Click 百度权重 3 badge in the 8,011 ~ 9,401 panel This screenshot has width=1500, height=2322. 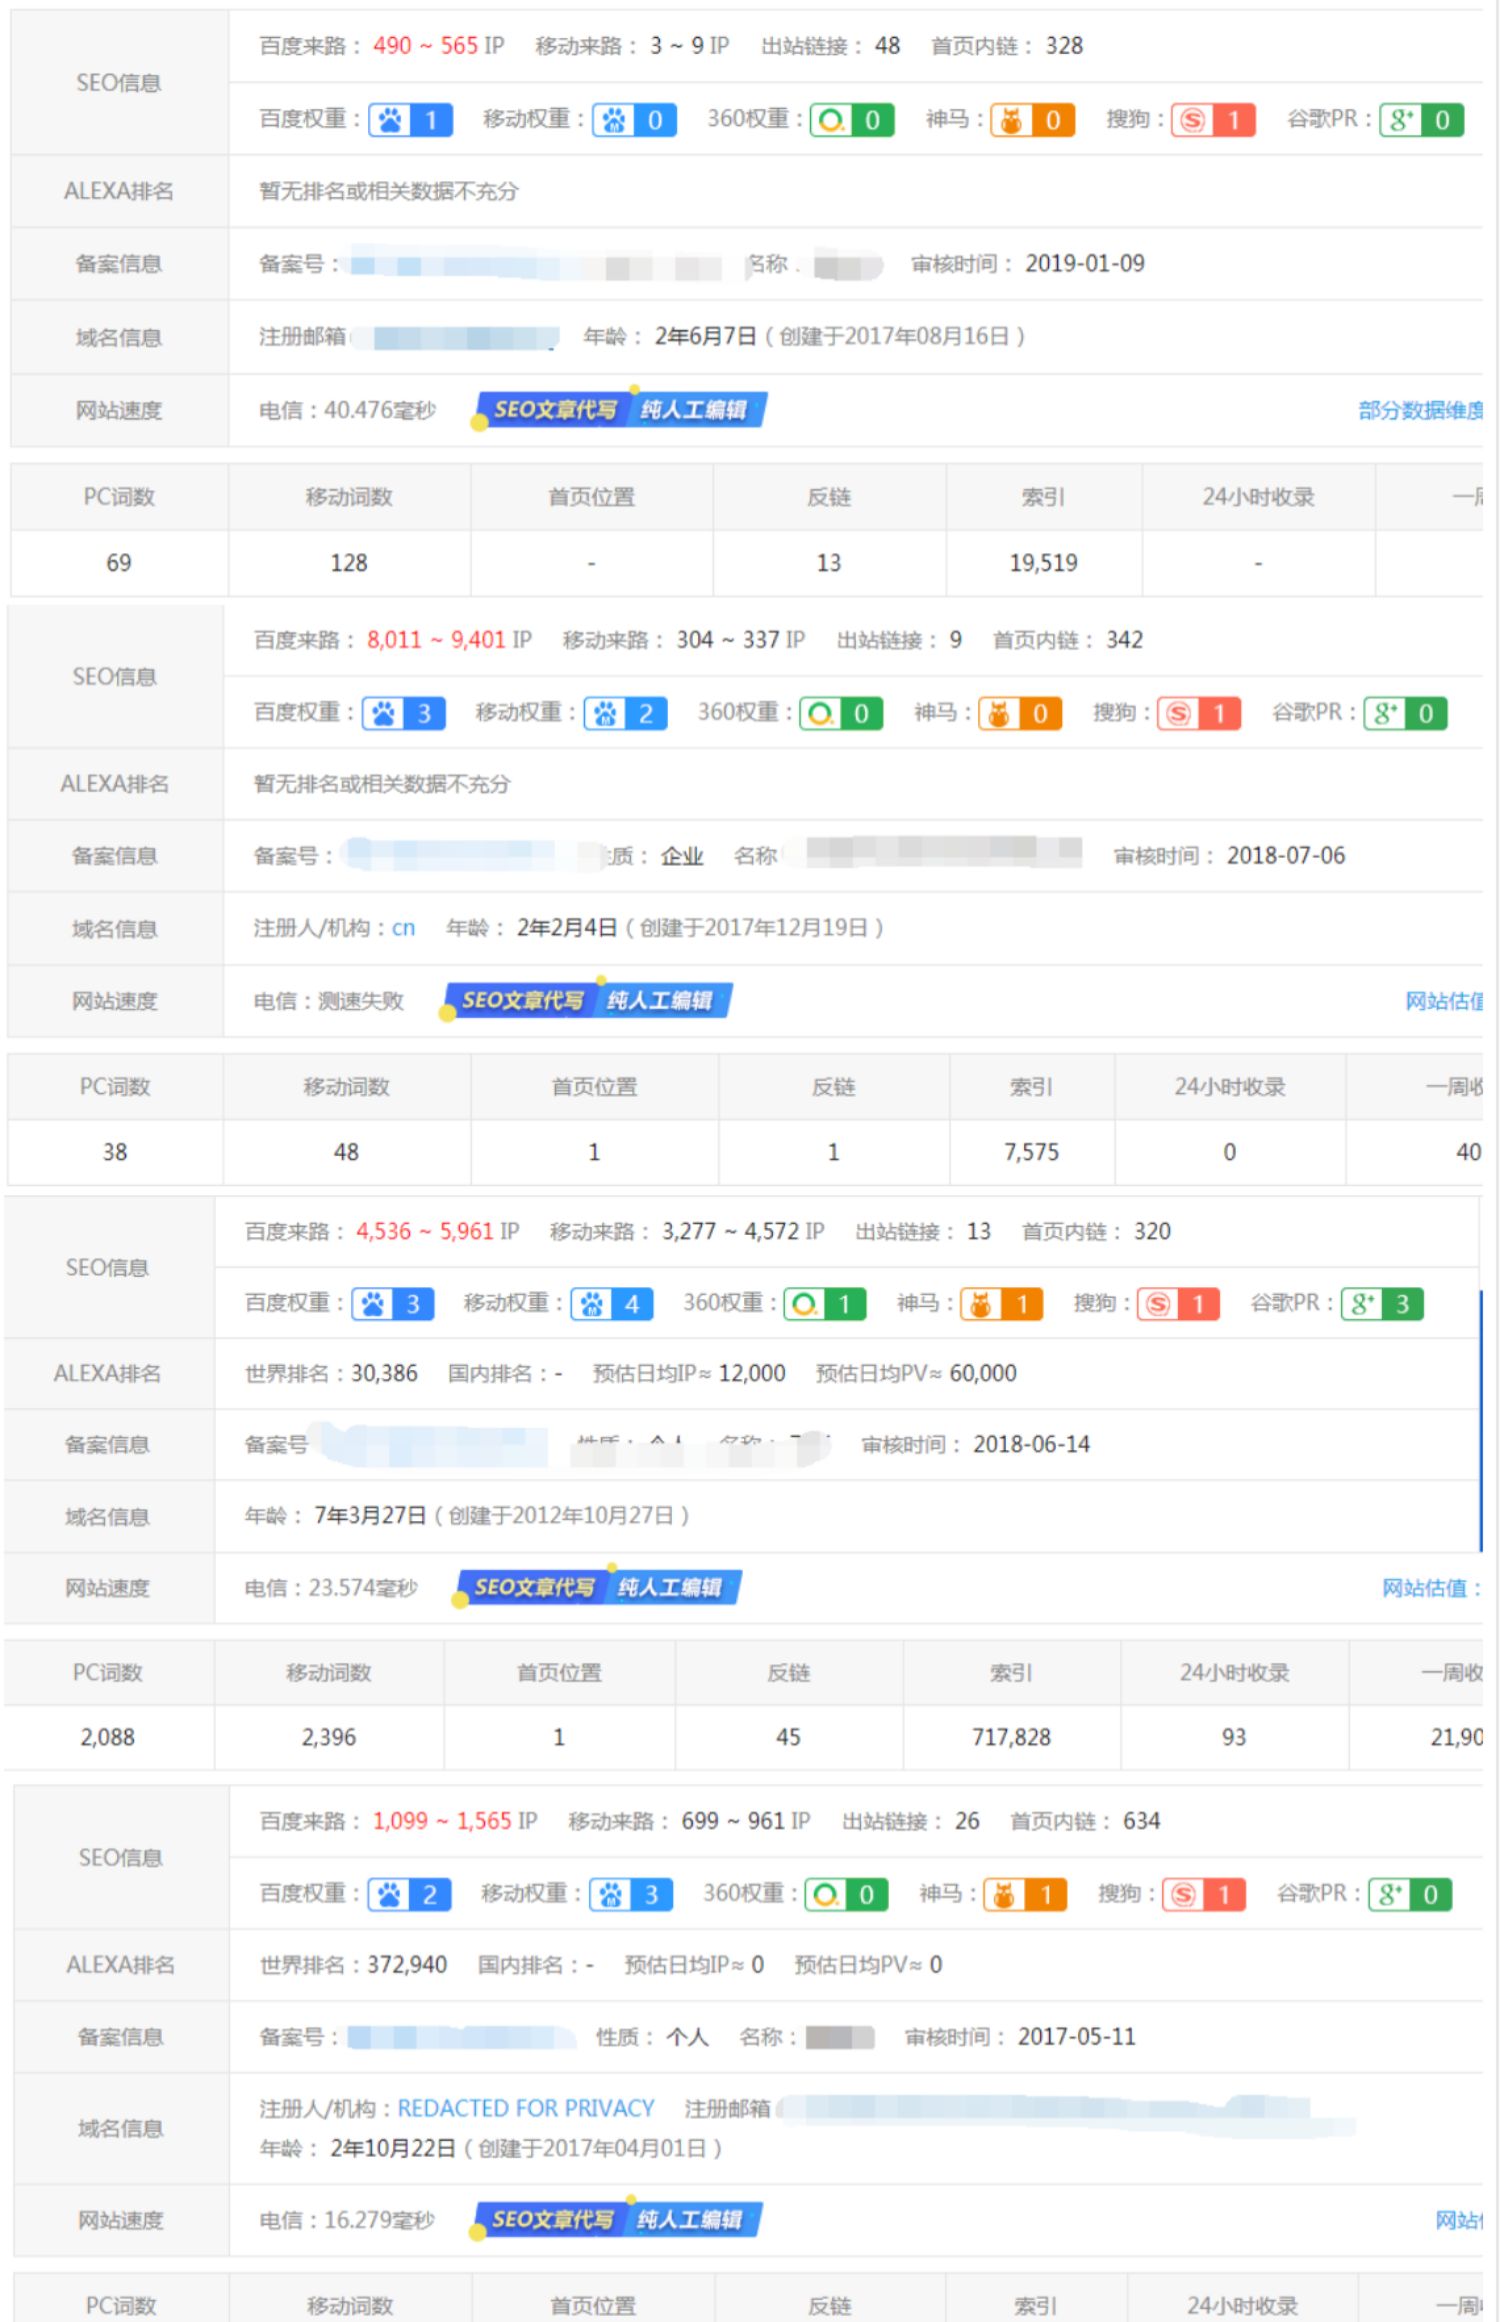coord(403,713)
